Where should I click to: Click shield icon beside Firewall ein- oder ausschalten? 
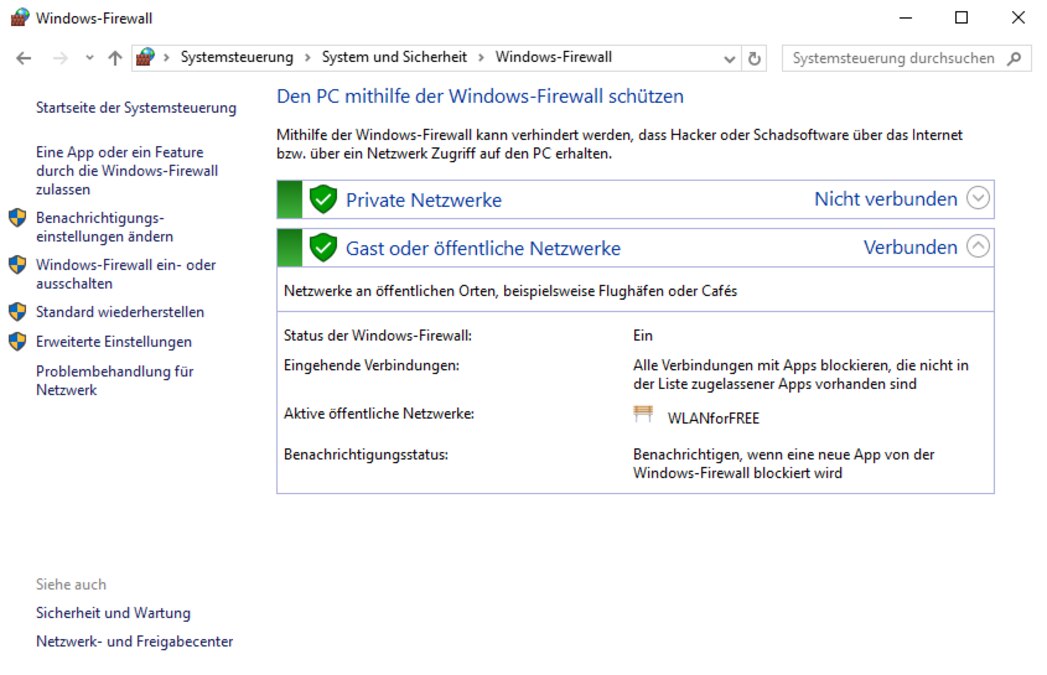[x=17, y=265]
